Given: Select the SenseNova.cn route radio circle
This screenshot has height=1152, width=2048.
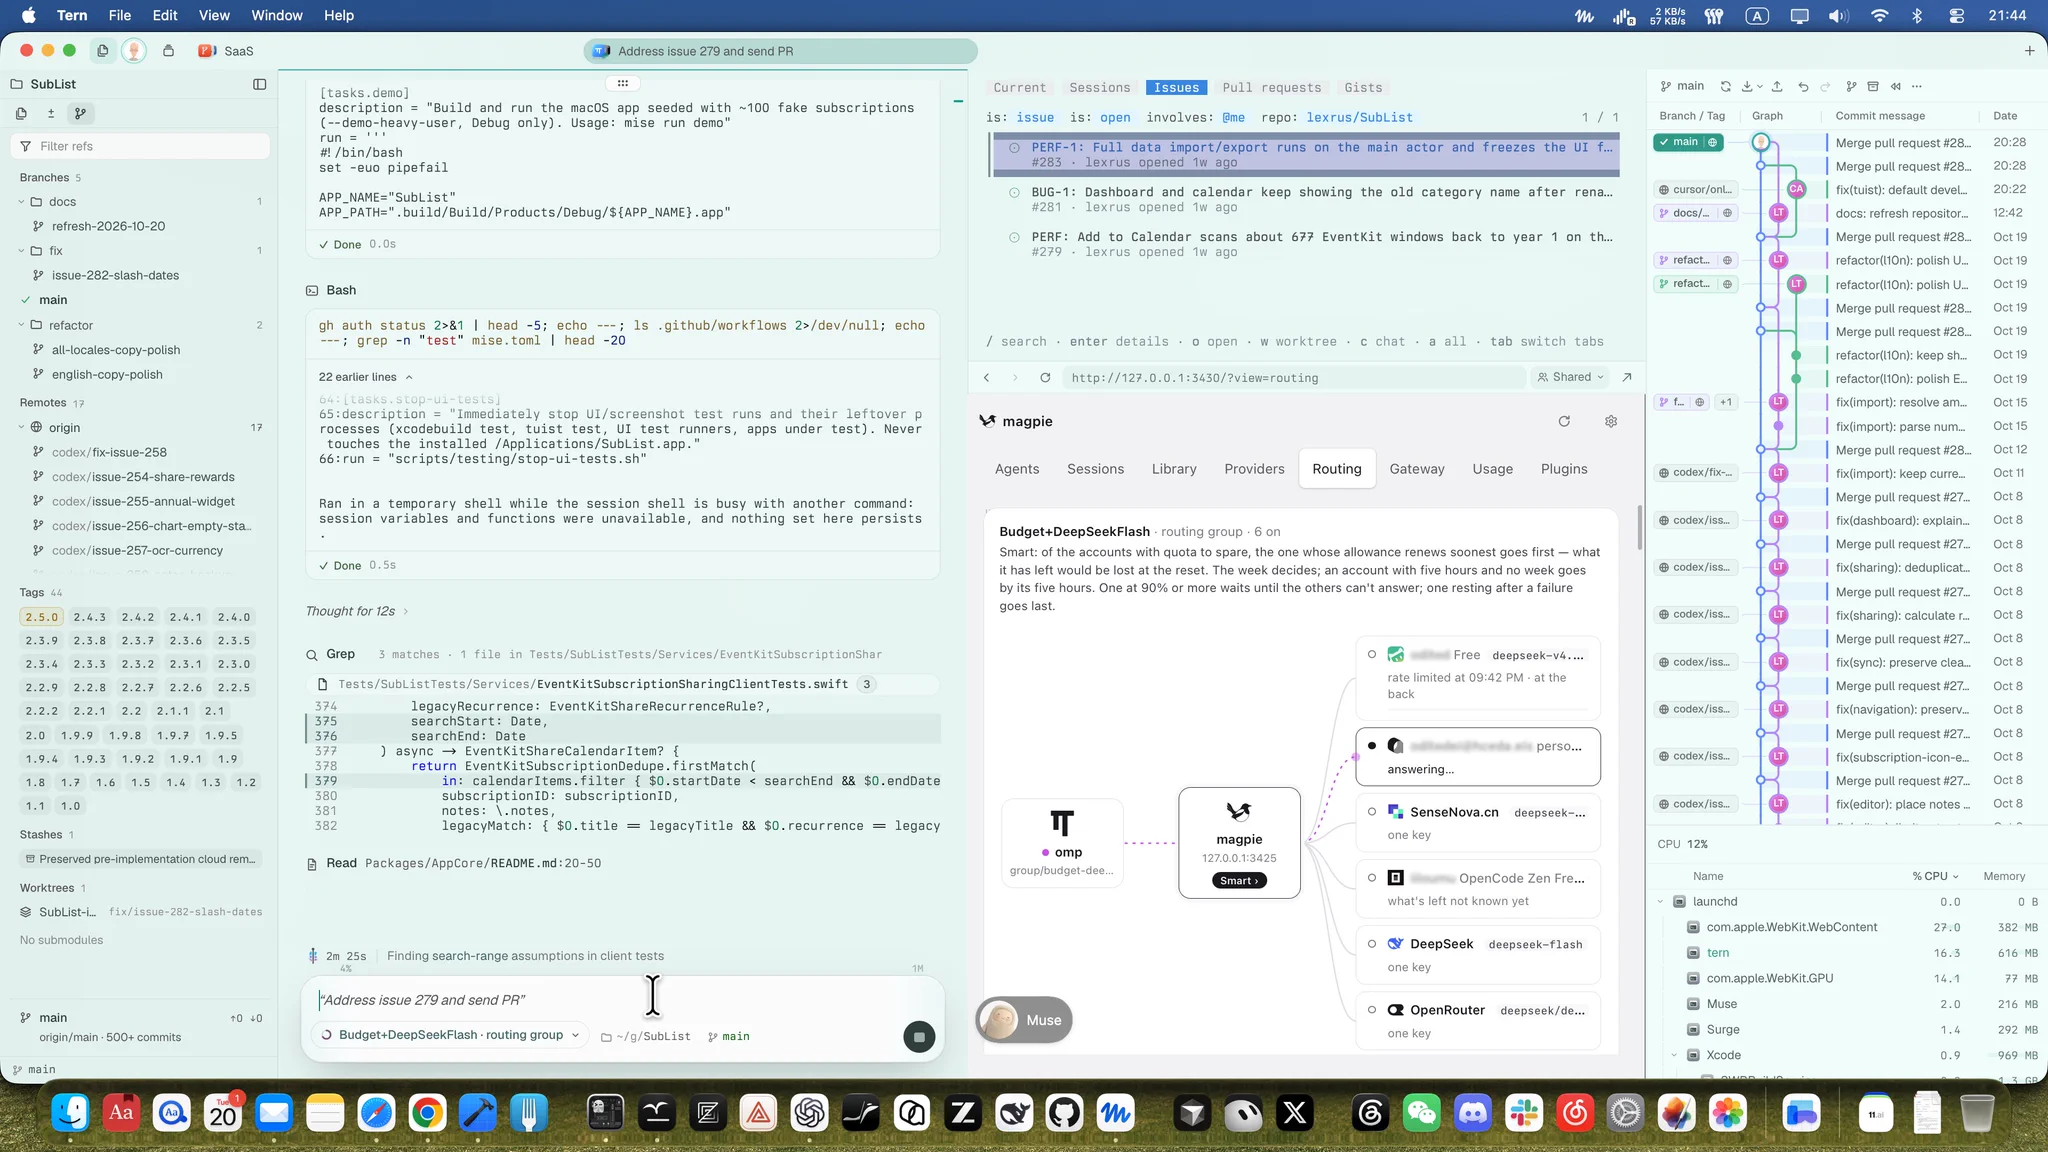Looking at the screenshot, I should 1372,812.
